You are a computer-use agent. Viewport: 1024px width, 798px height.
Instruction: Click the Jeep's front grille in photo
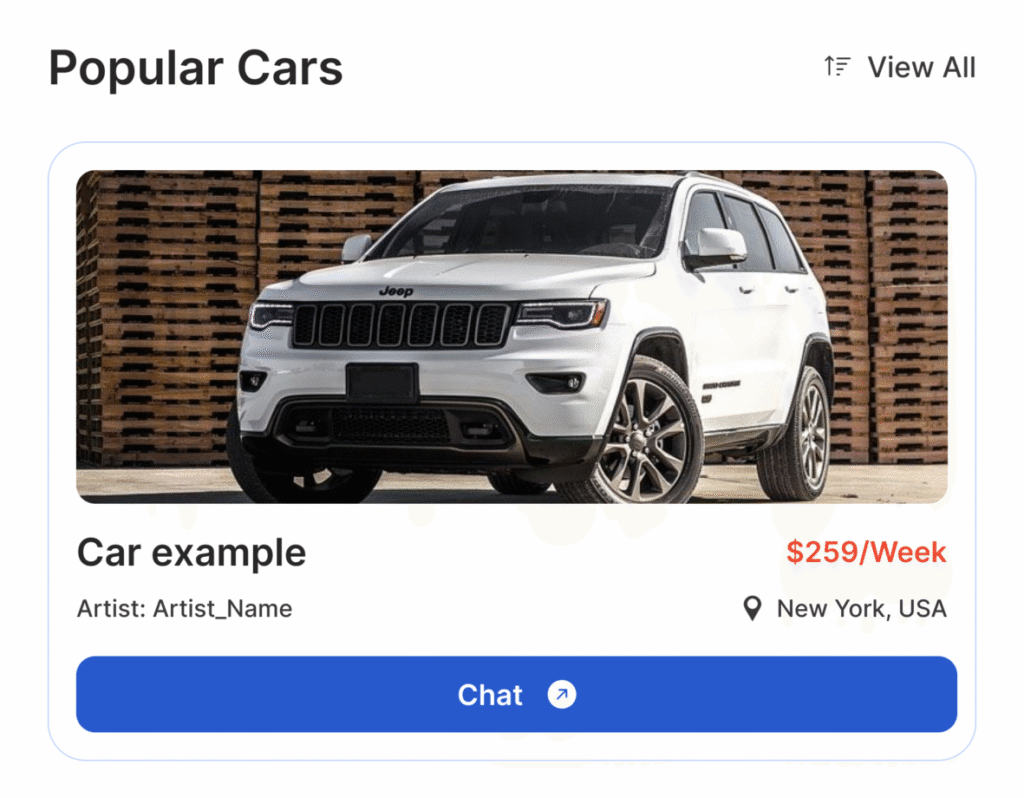(x=400, y=325)
